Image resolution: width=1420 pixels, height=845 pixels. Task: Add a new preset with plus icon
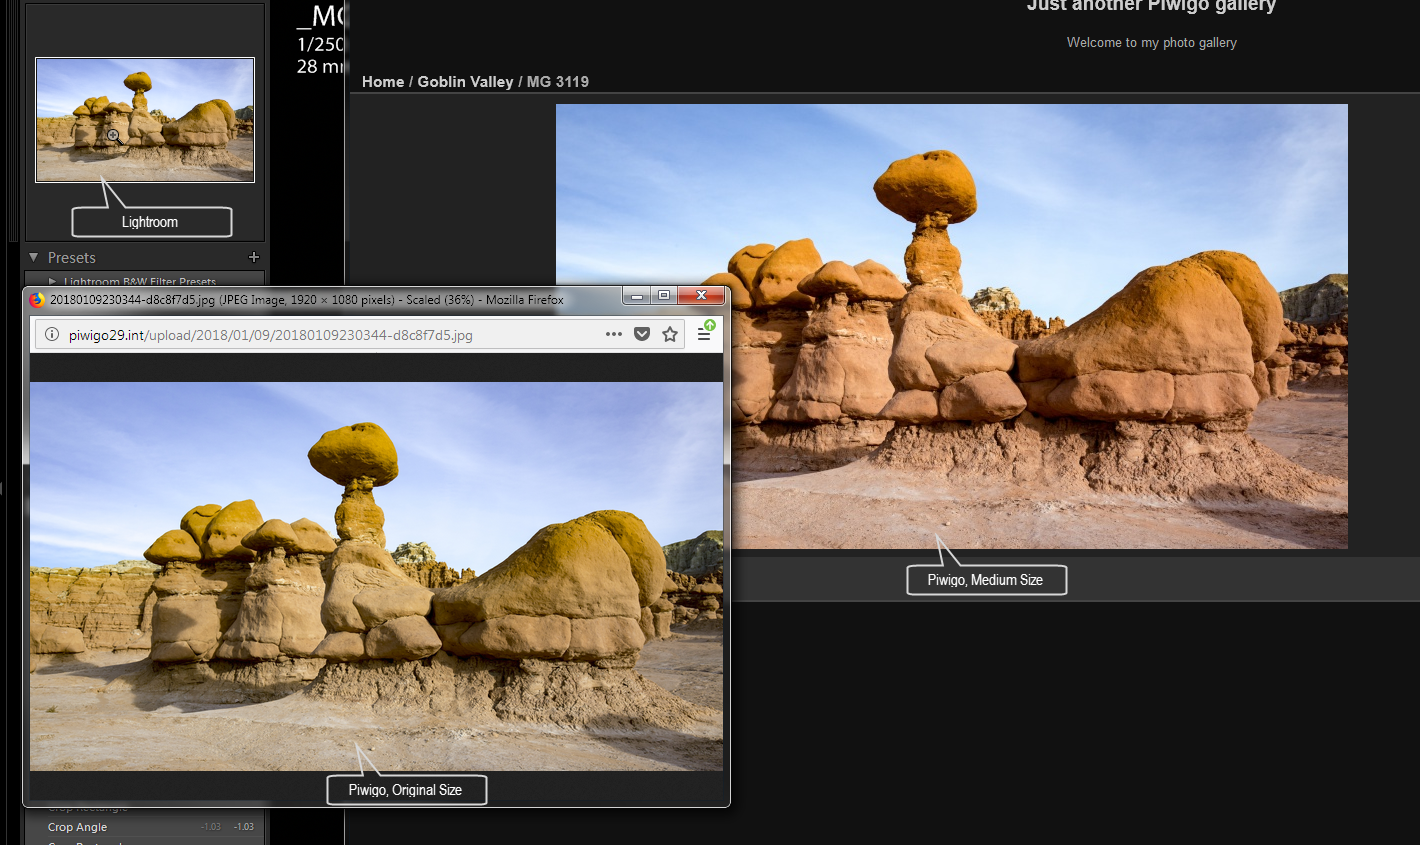pyautogui.click(x=253, y=257)
